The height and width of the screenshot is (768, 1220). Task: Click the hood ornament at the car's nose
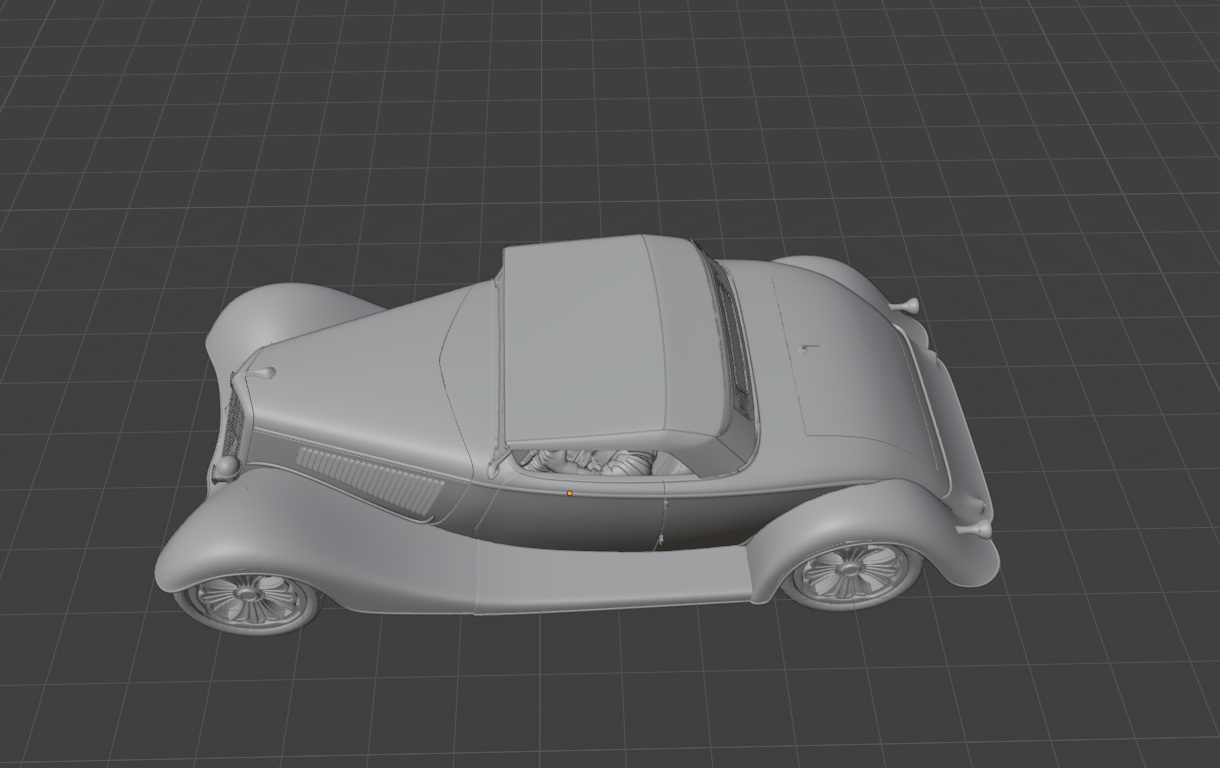[266, 373]
